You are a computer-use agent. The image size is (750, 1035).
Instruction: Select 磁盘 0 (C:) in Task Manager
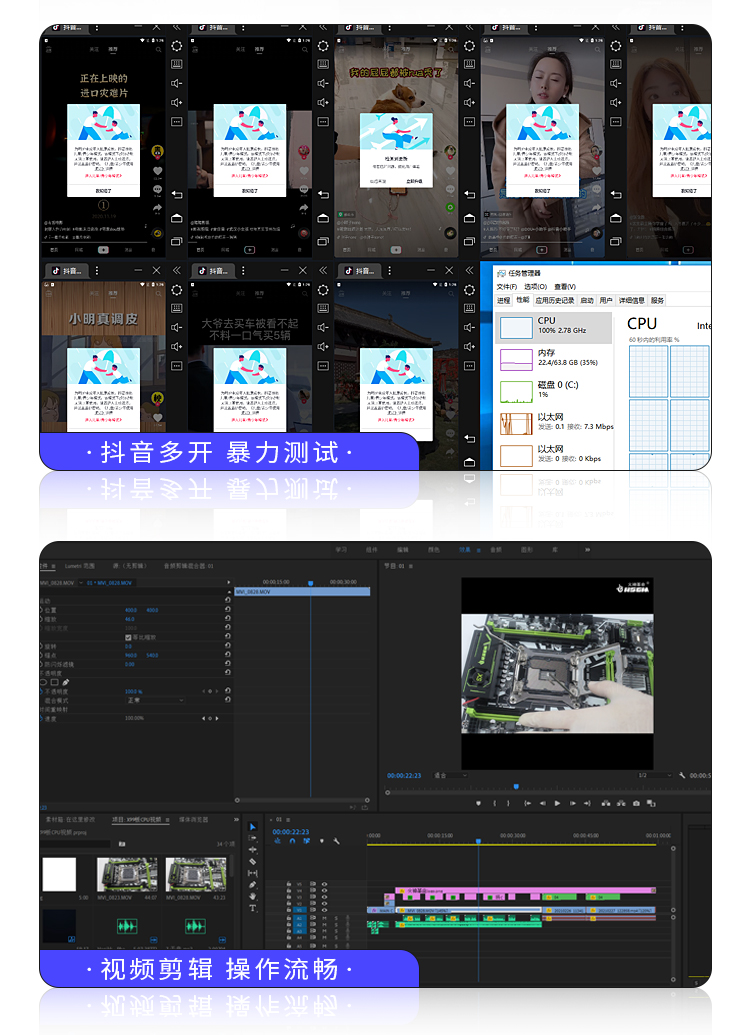tap(555, 390)
